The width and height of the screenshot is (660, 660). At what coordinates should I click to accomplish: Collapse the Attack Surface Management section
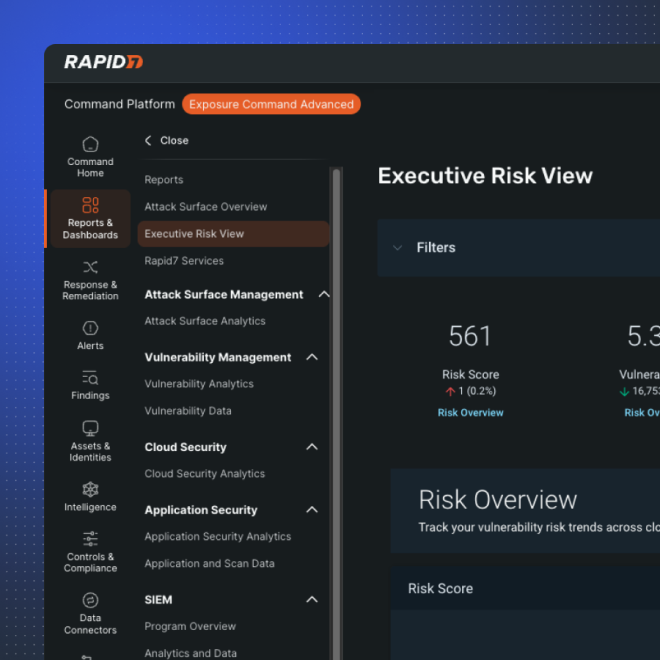point(324,294)
